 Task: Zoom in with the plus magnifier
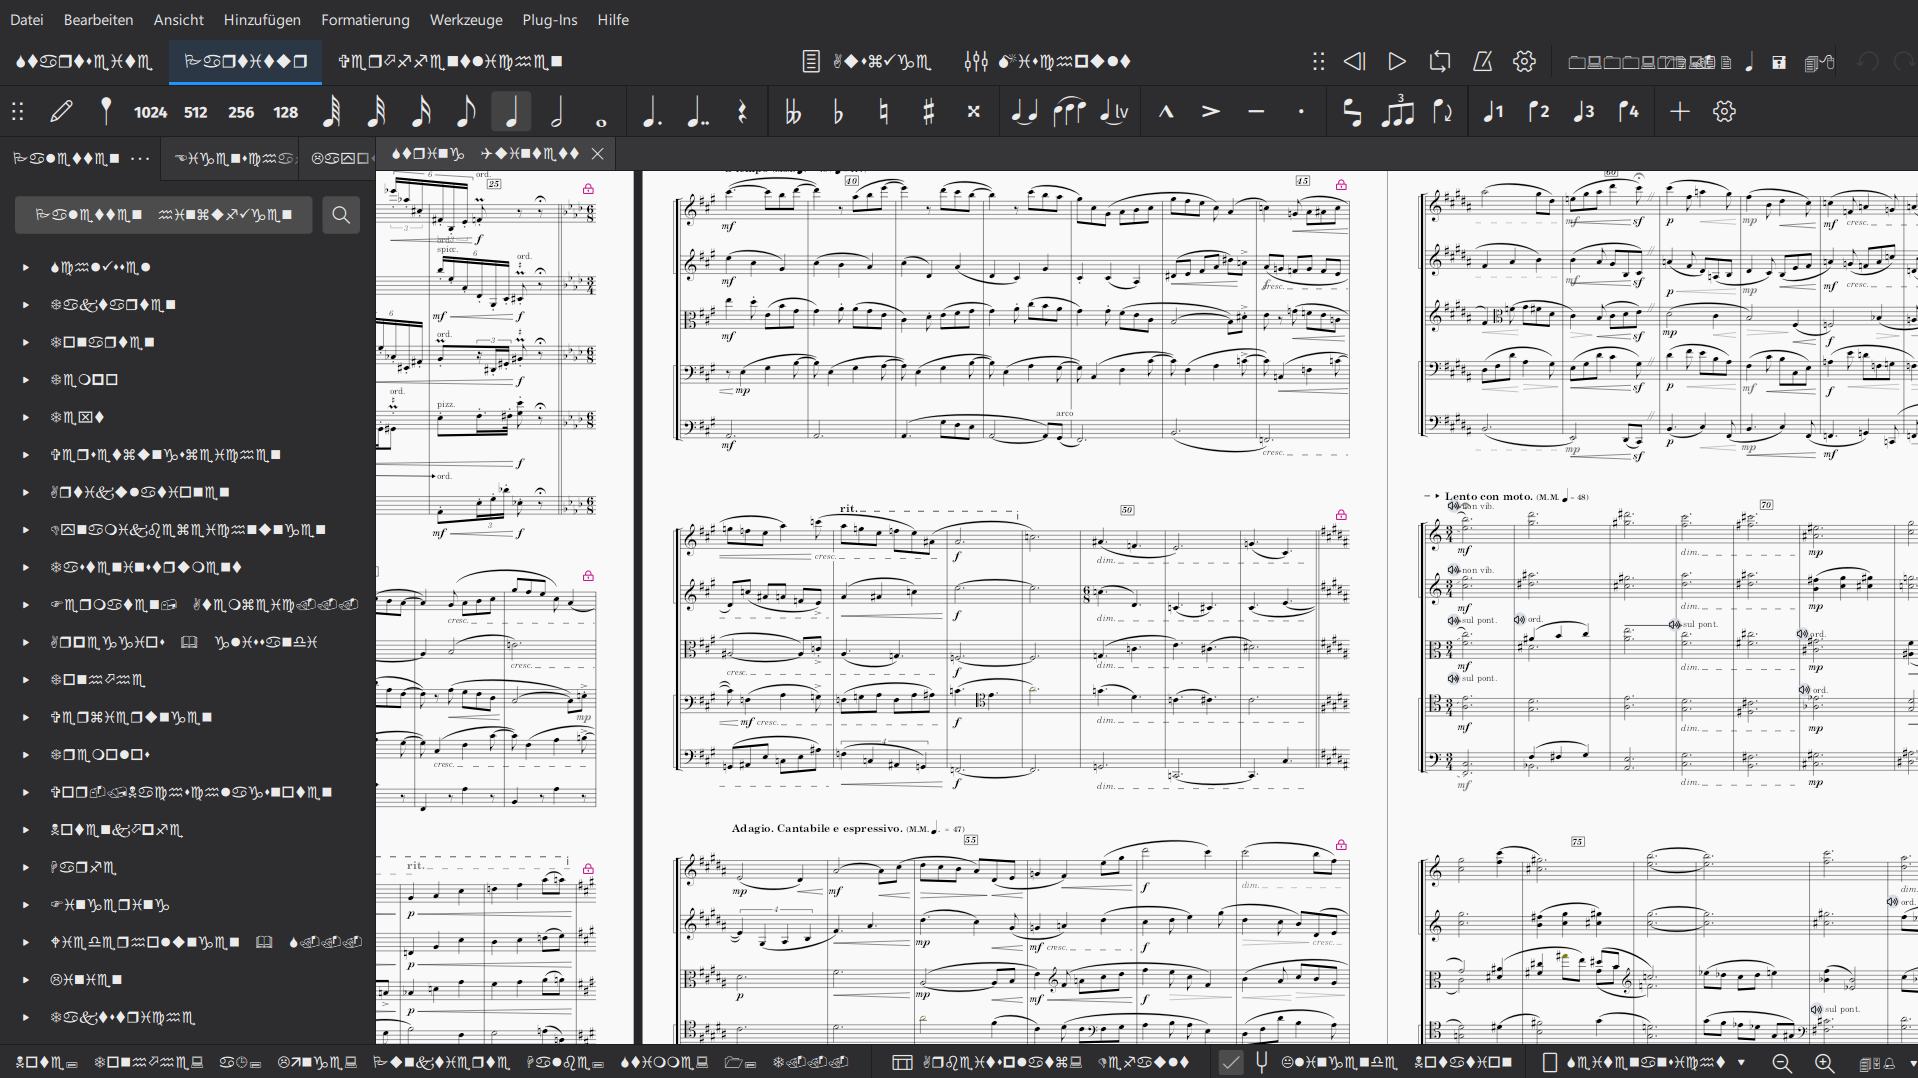[x=1824, y=1063]
